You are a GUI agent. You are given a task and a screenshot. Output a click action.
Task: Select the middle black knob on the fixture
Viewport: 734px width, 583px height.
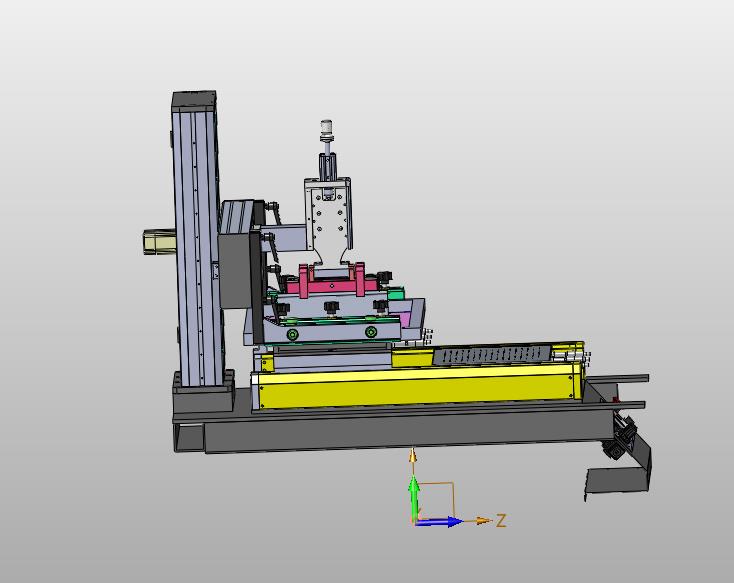[331, 307]
